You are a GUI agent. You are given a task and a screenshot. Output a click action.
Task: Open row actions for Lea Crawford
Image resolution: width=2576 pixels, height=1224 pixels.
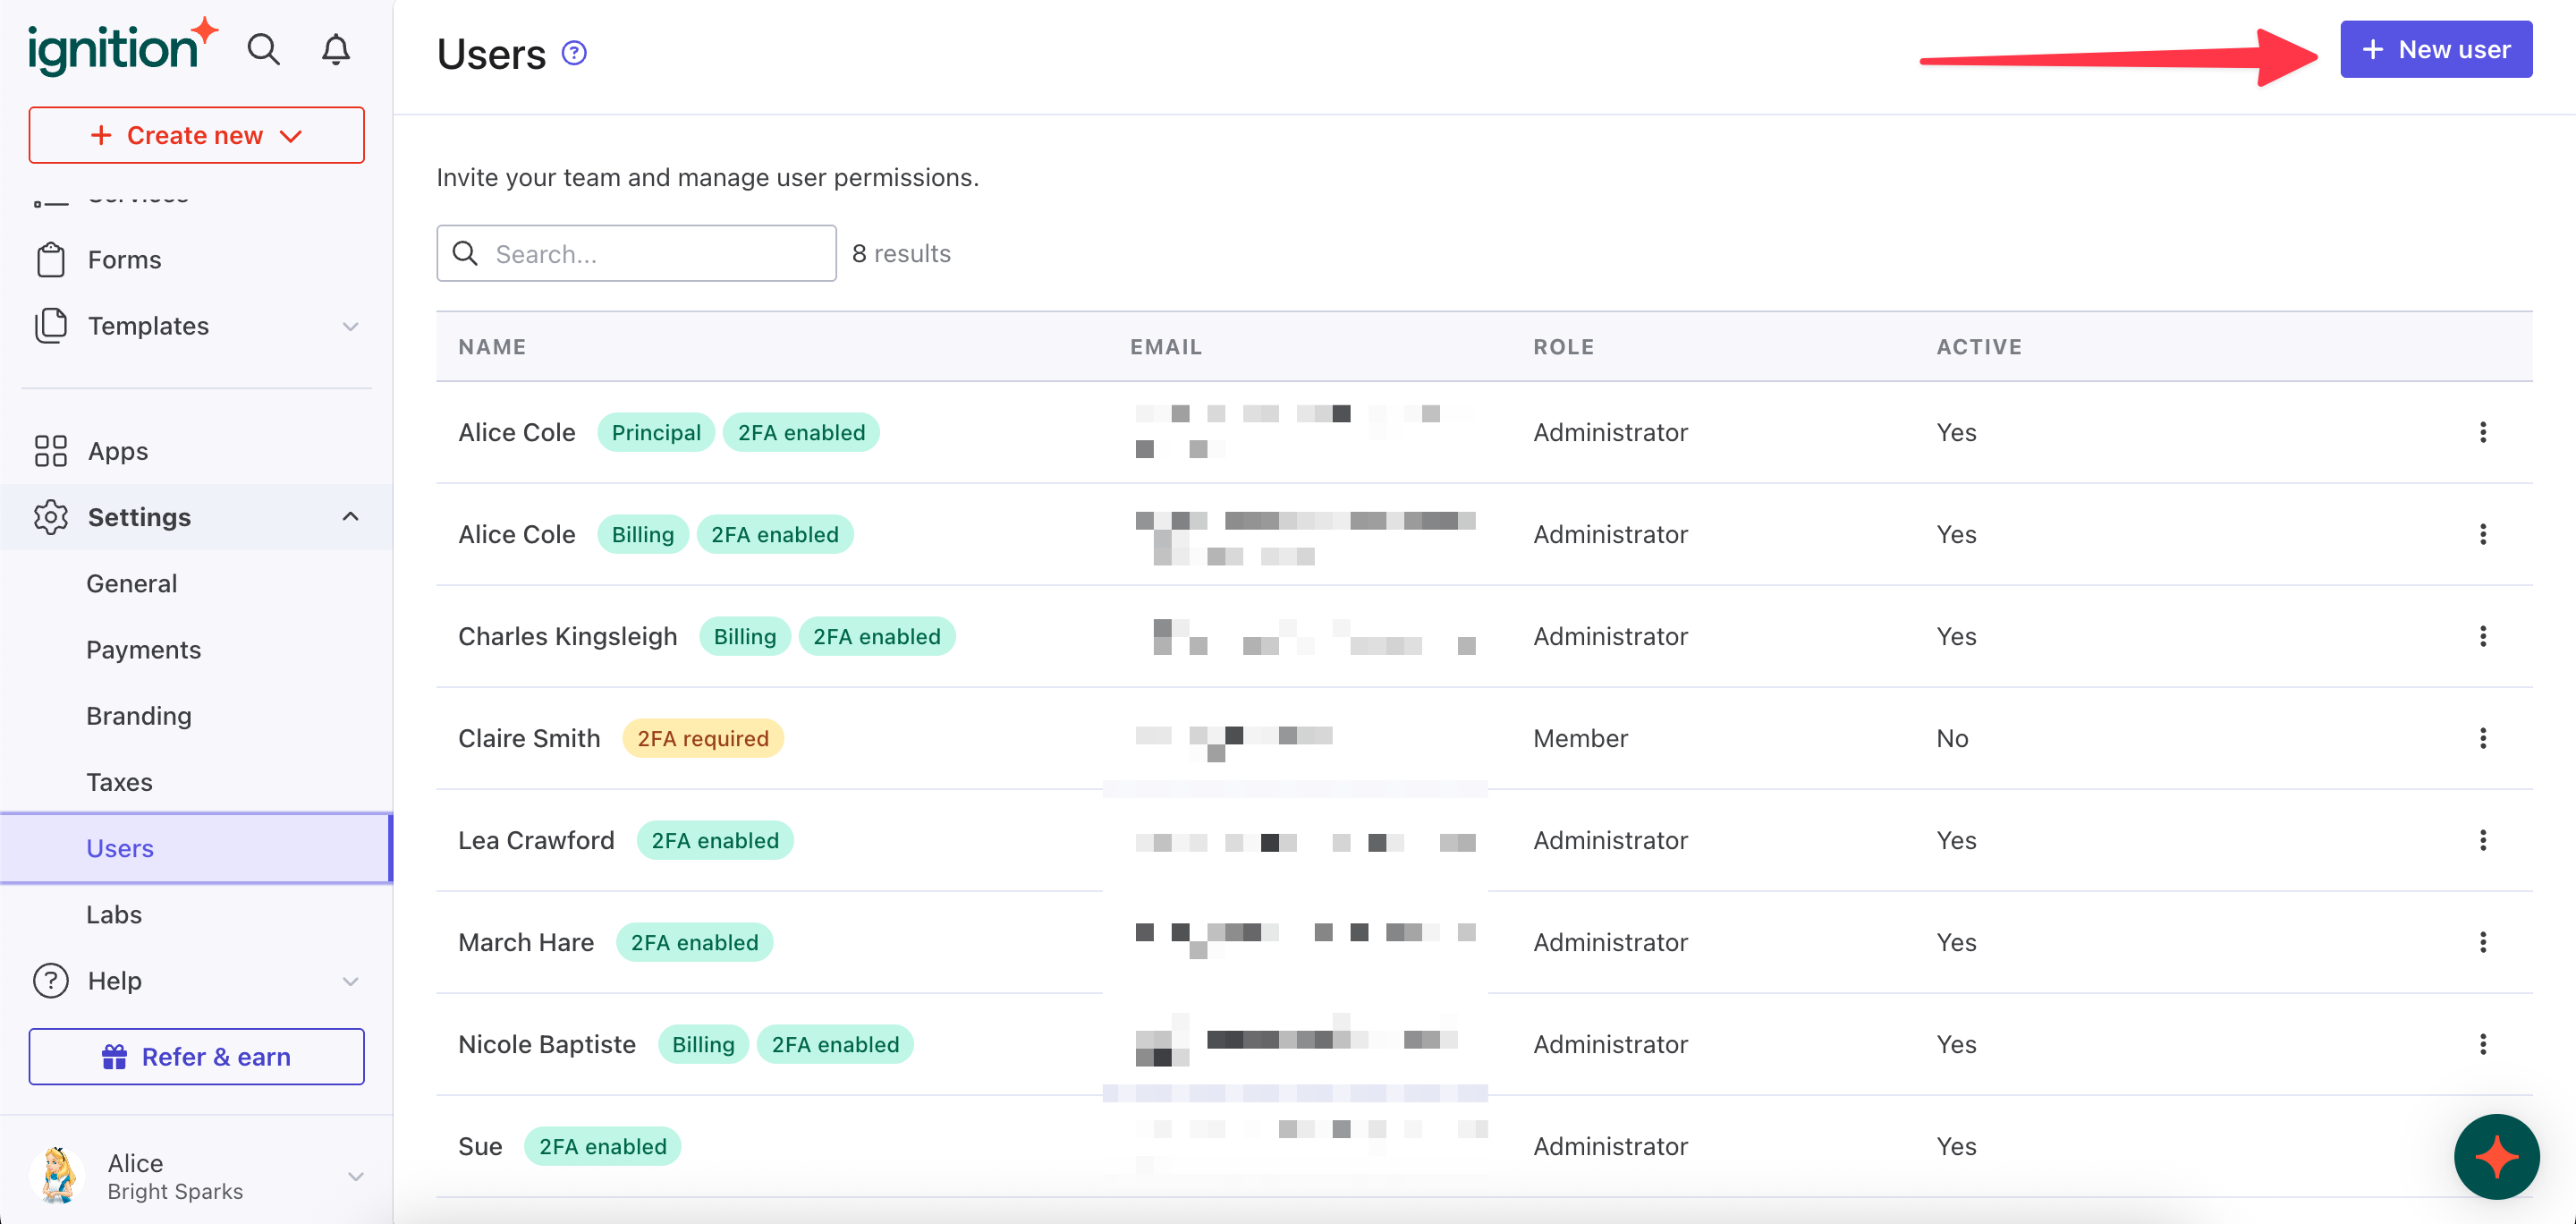pos(2483,840)
